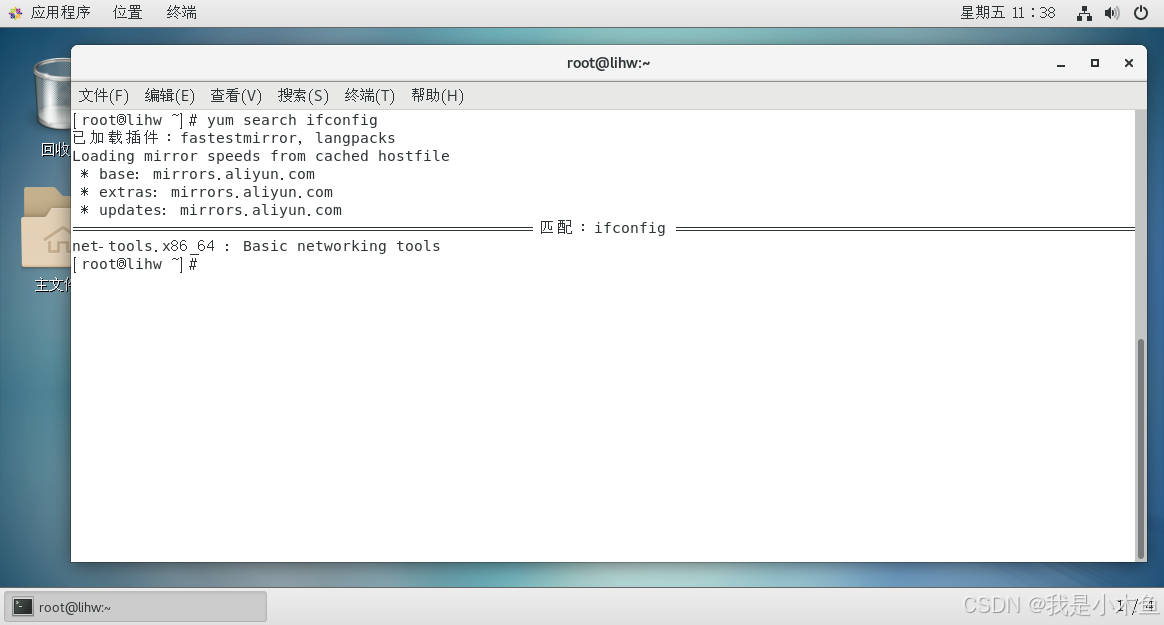Open the 终端(T) menu in terminal window
The width and height of the screenshot is (1164, 625).
coord(370,96)
